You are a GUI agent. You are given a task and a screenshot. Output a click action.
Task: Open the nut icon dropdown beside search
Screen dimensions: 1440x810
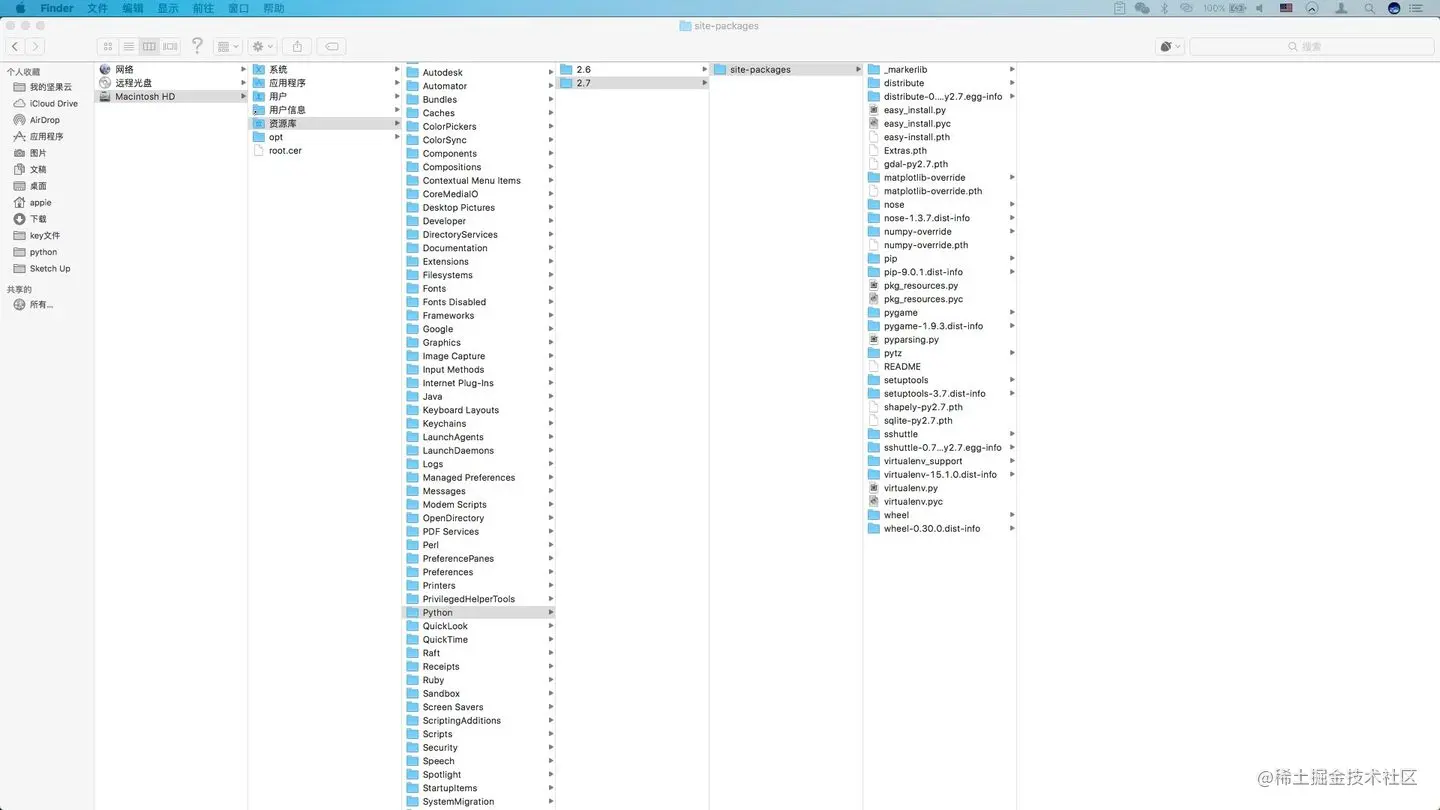pyautogui.click(x=1169, y=46)
